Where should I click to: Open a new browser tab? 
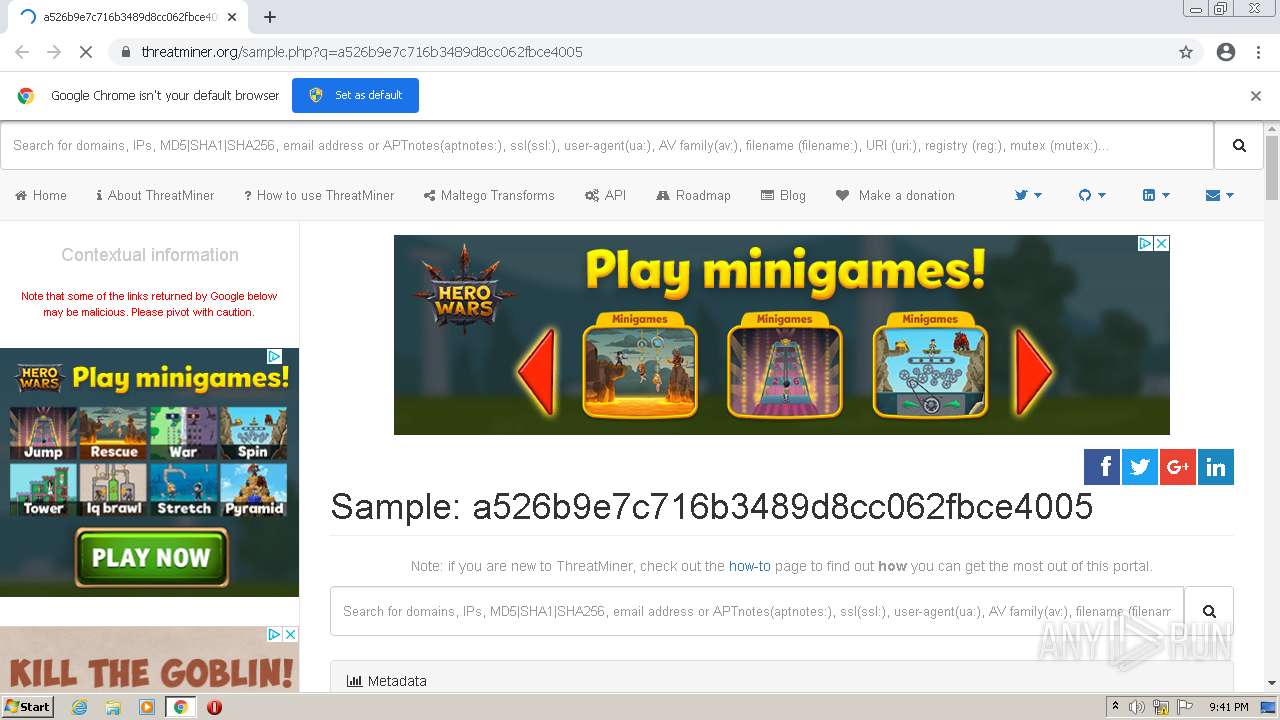pos(270,17)
